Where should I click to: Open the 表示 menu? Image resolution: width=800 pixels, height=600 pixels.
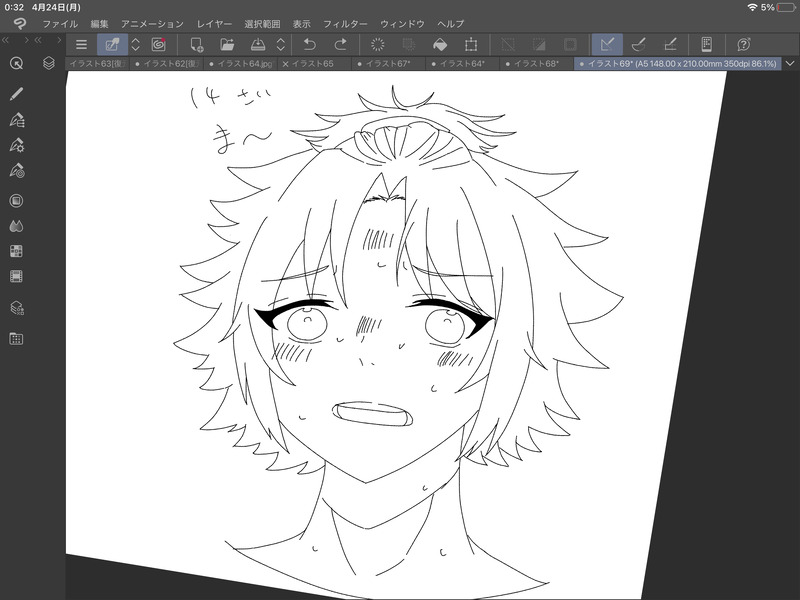tap(302, 24)
